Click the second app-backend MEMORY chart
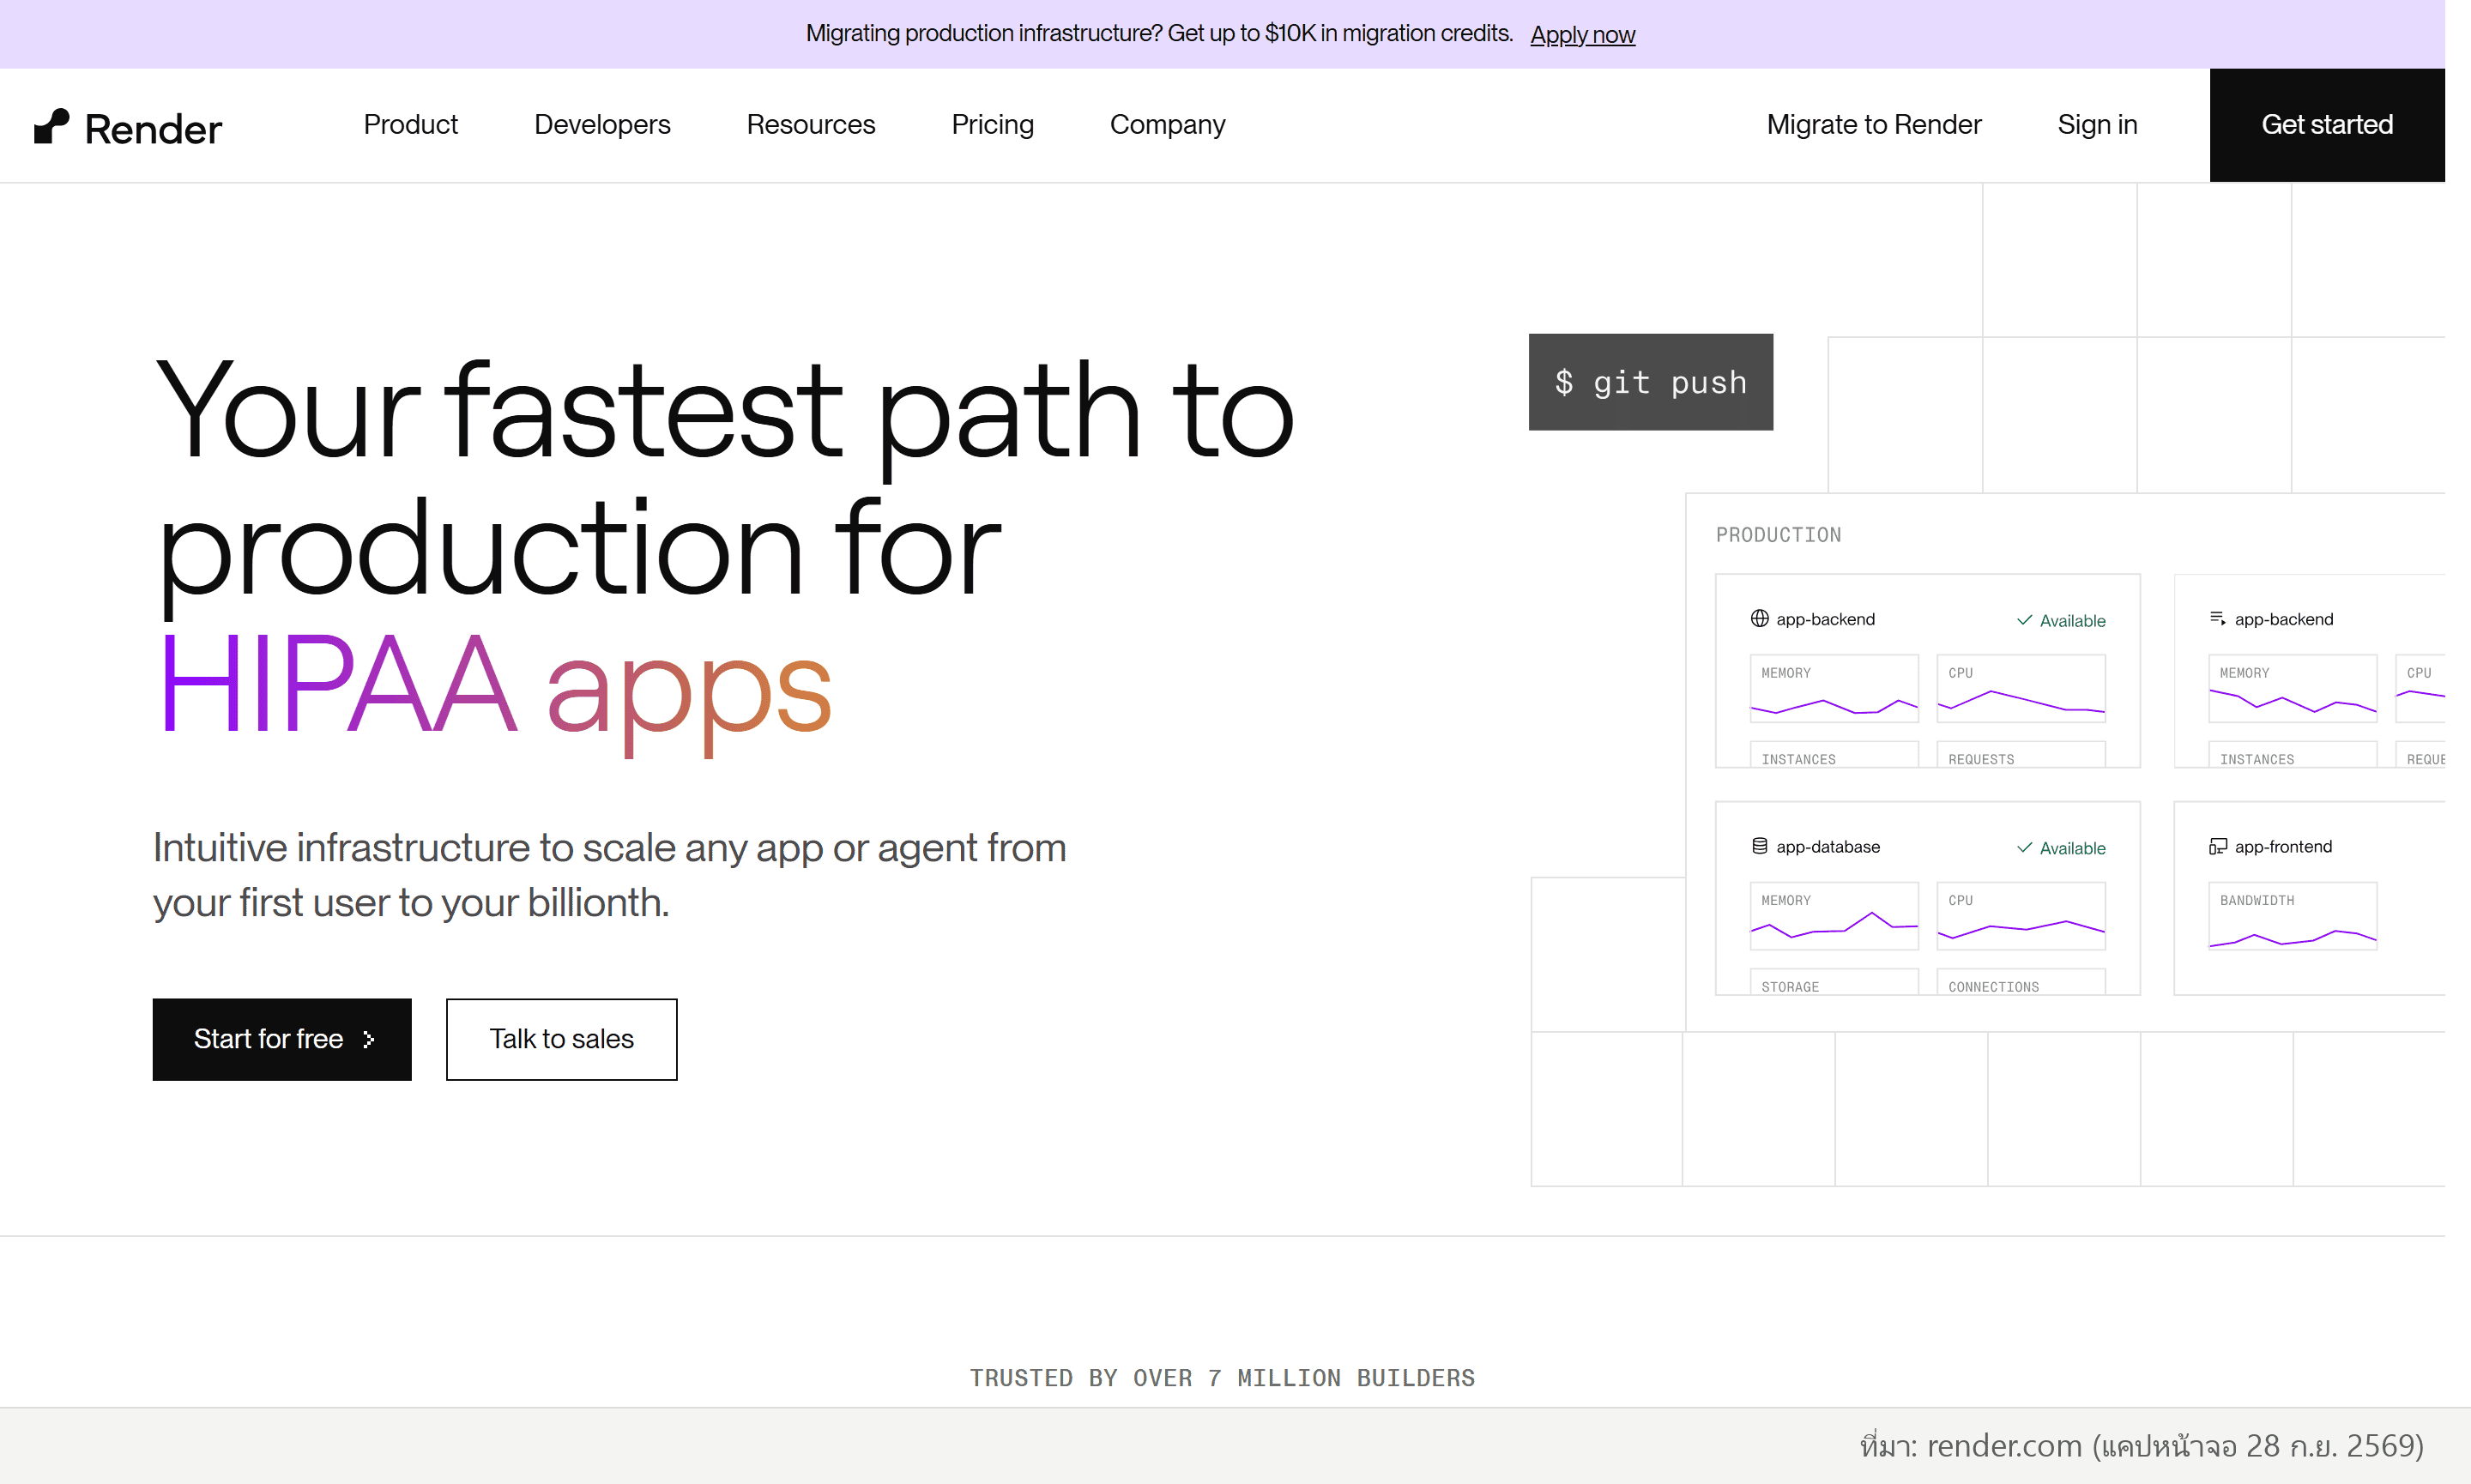 (x=2292, y=688)
